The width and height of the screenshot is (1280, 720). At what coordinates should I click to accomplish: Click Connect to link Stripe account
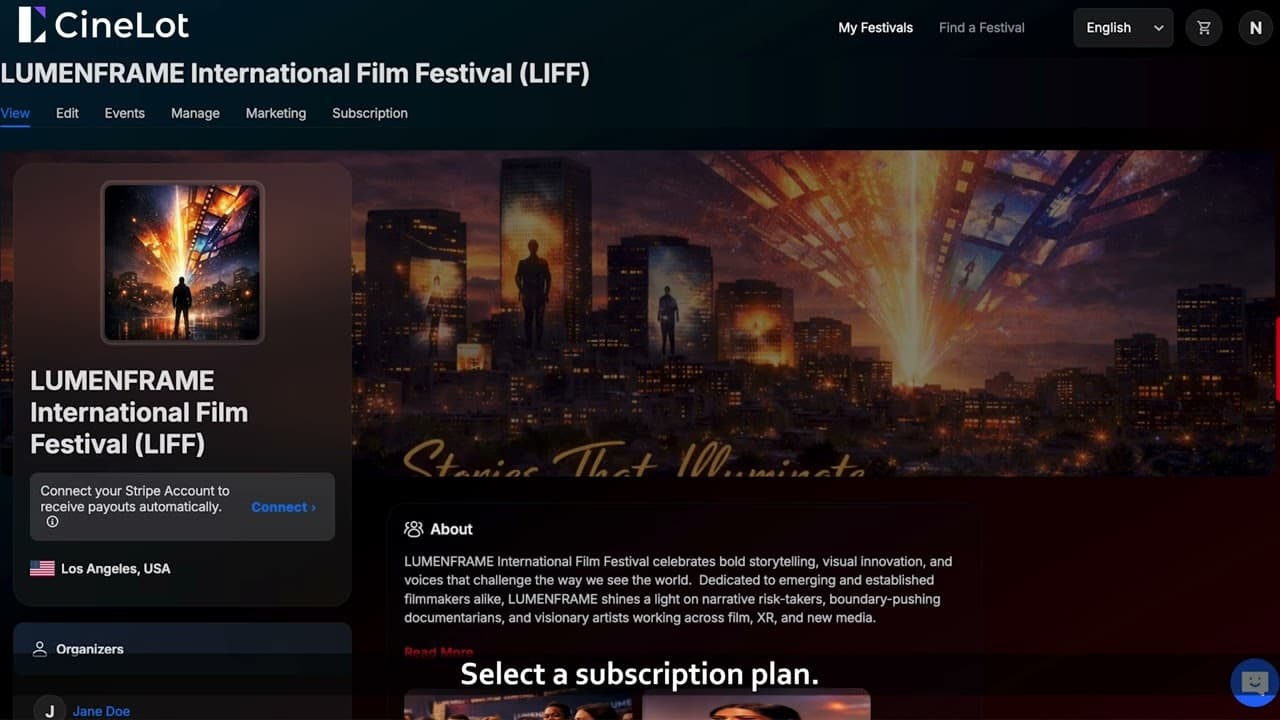[283, 507]
